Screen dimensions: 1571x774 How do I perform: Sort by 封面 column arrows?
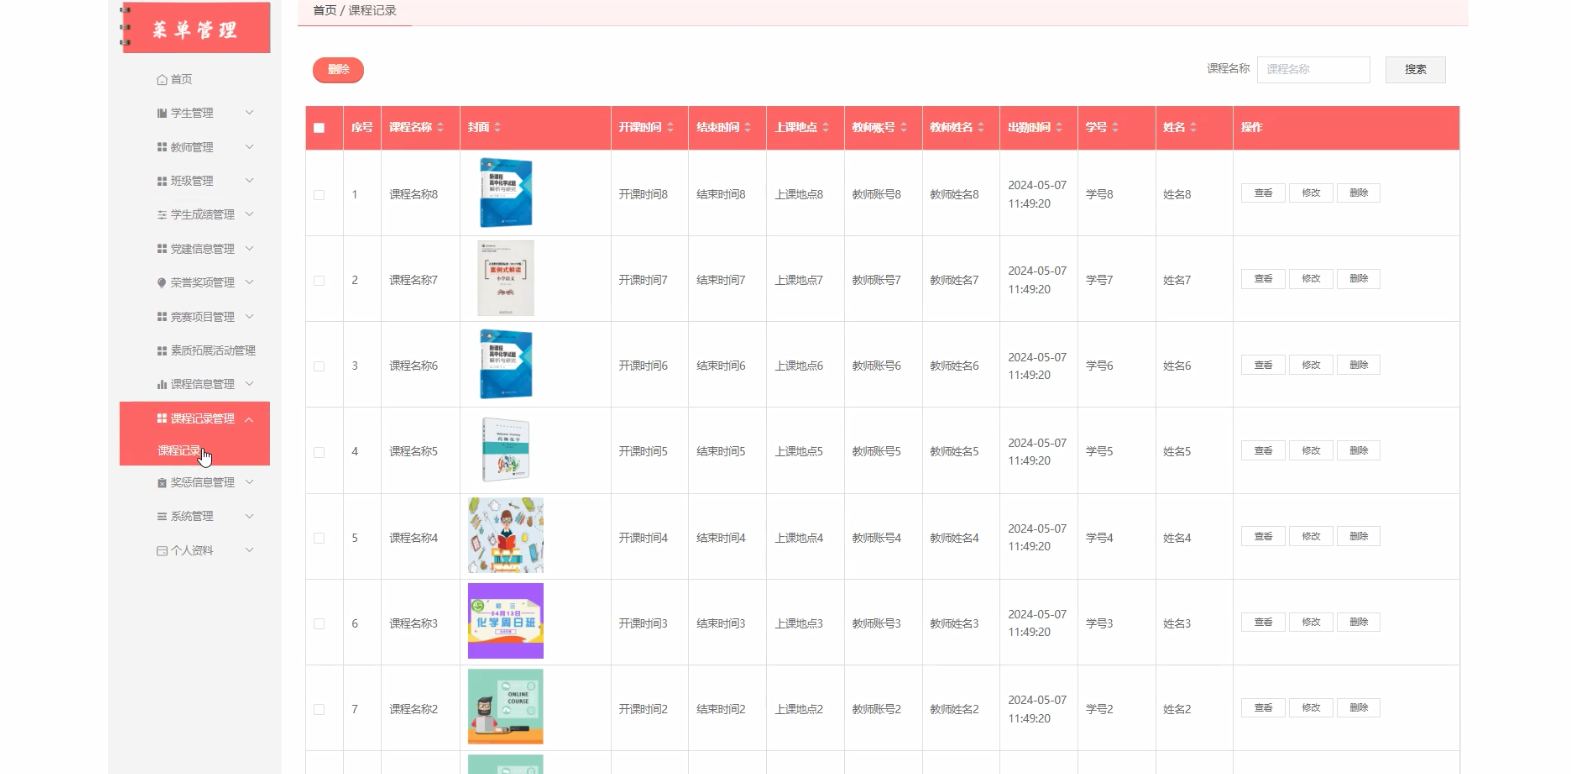(x=497, y=128)
